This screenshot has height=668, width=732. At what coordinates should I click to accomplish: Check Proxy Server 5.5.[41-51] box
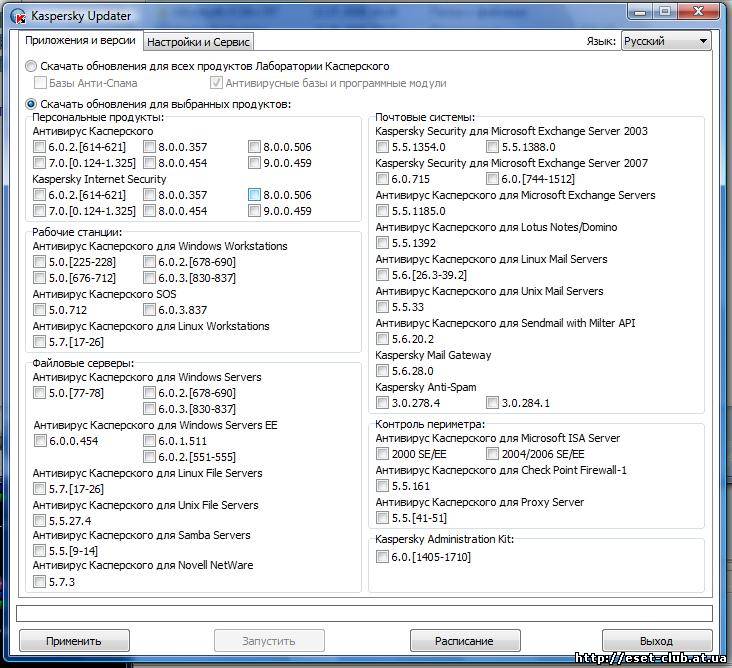coord(382,518)
